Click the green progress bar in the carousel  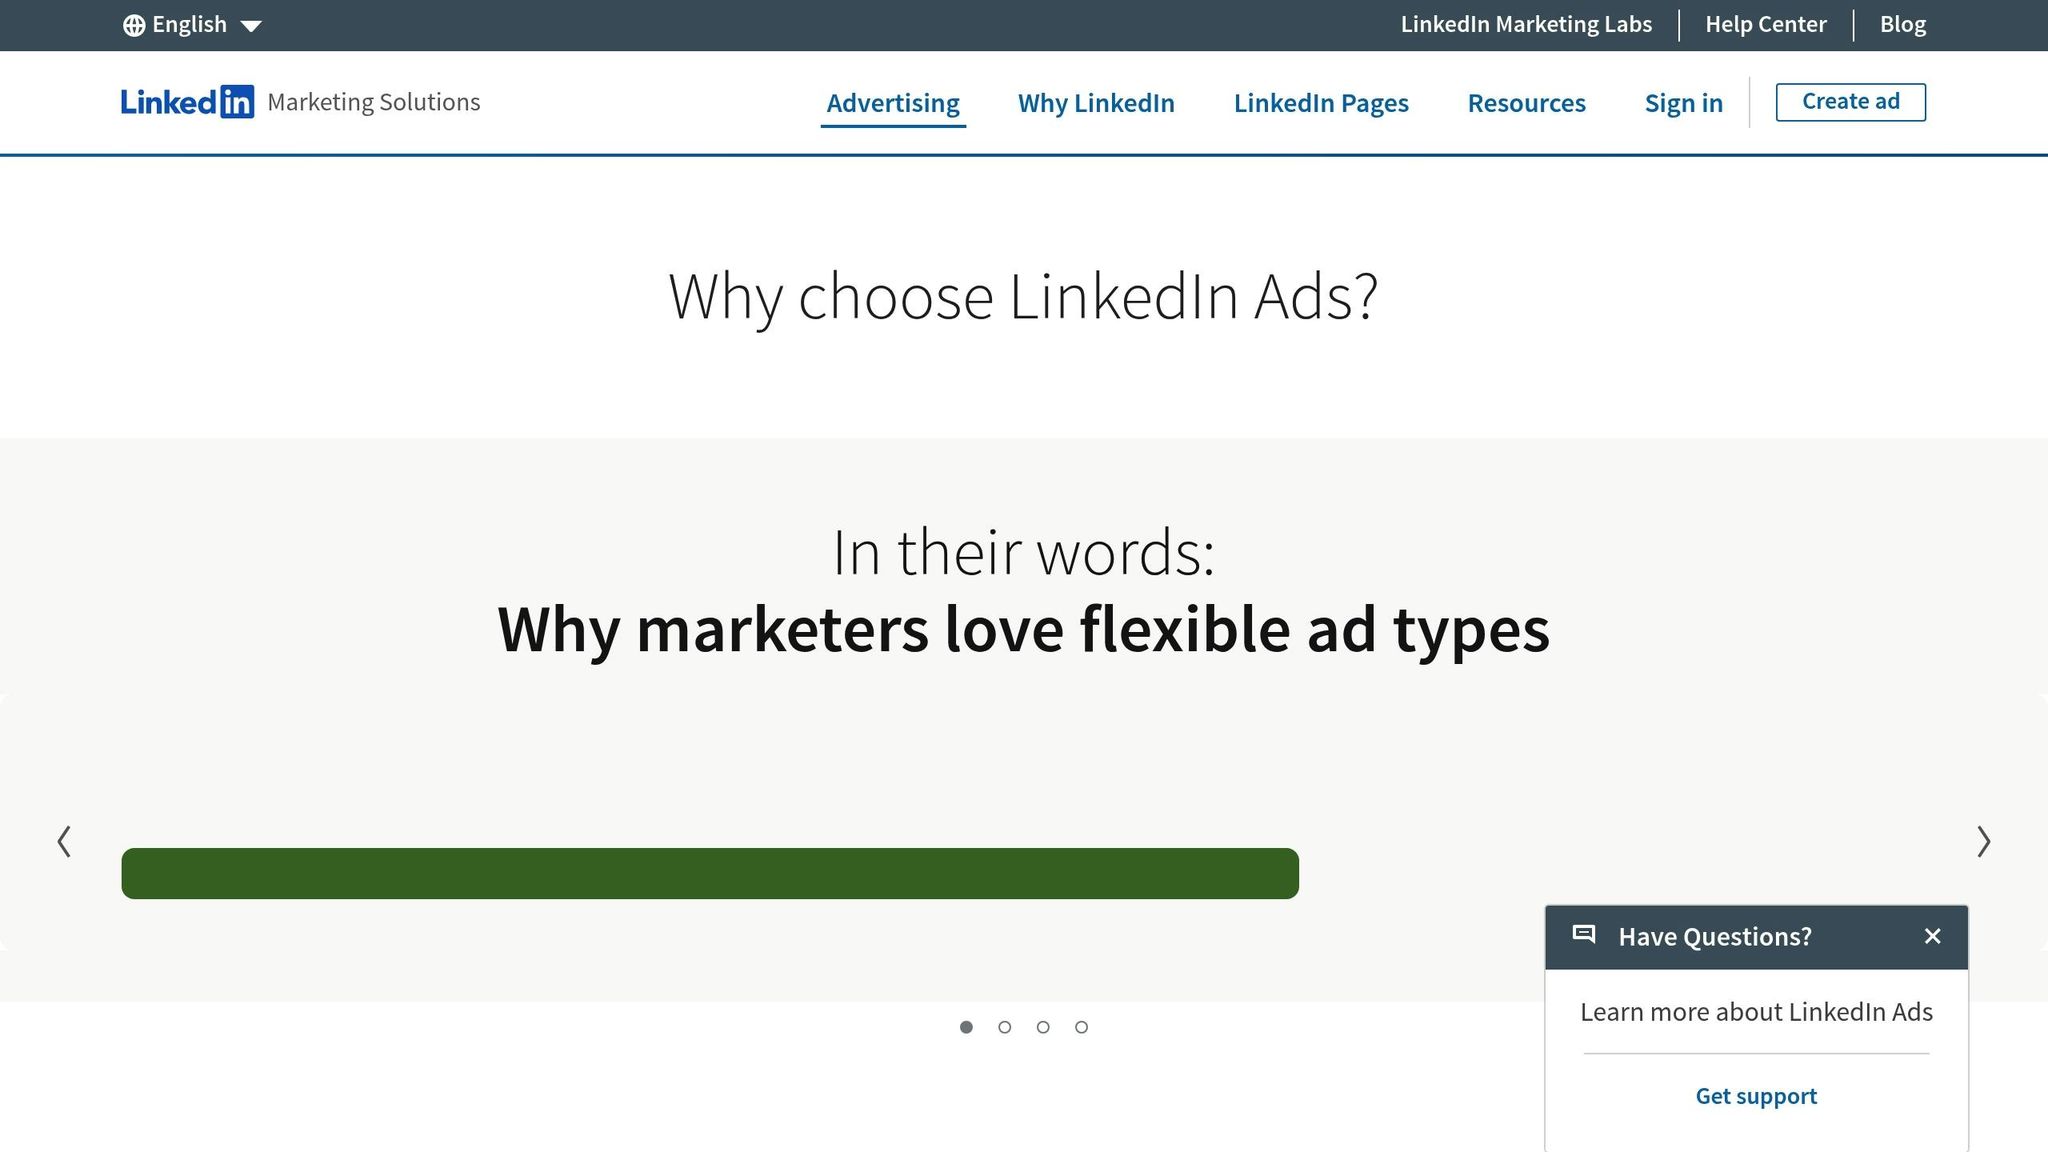[x=710, y=872]
